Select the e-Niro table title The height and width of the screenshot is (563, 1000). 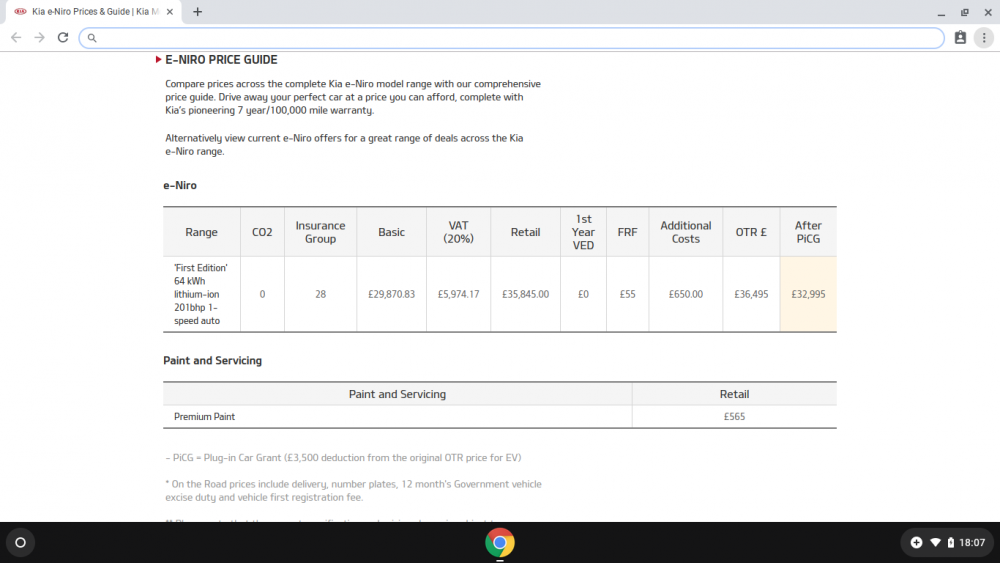point(180,186)
